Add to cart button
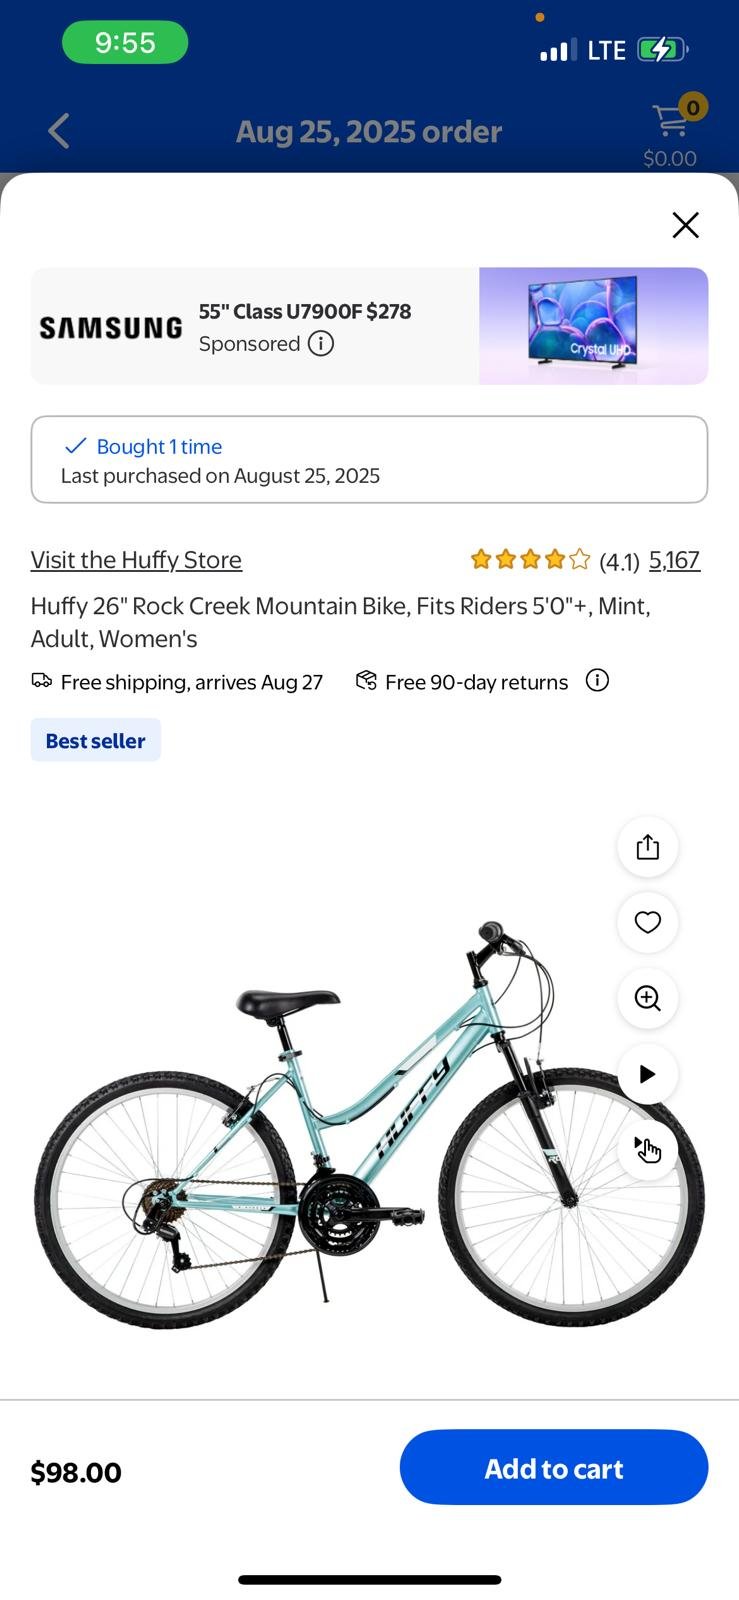 point(554,1467)
